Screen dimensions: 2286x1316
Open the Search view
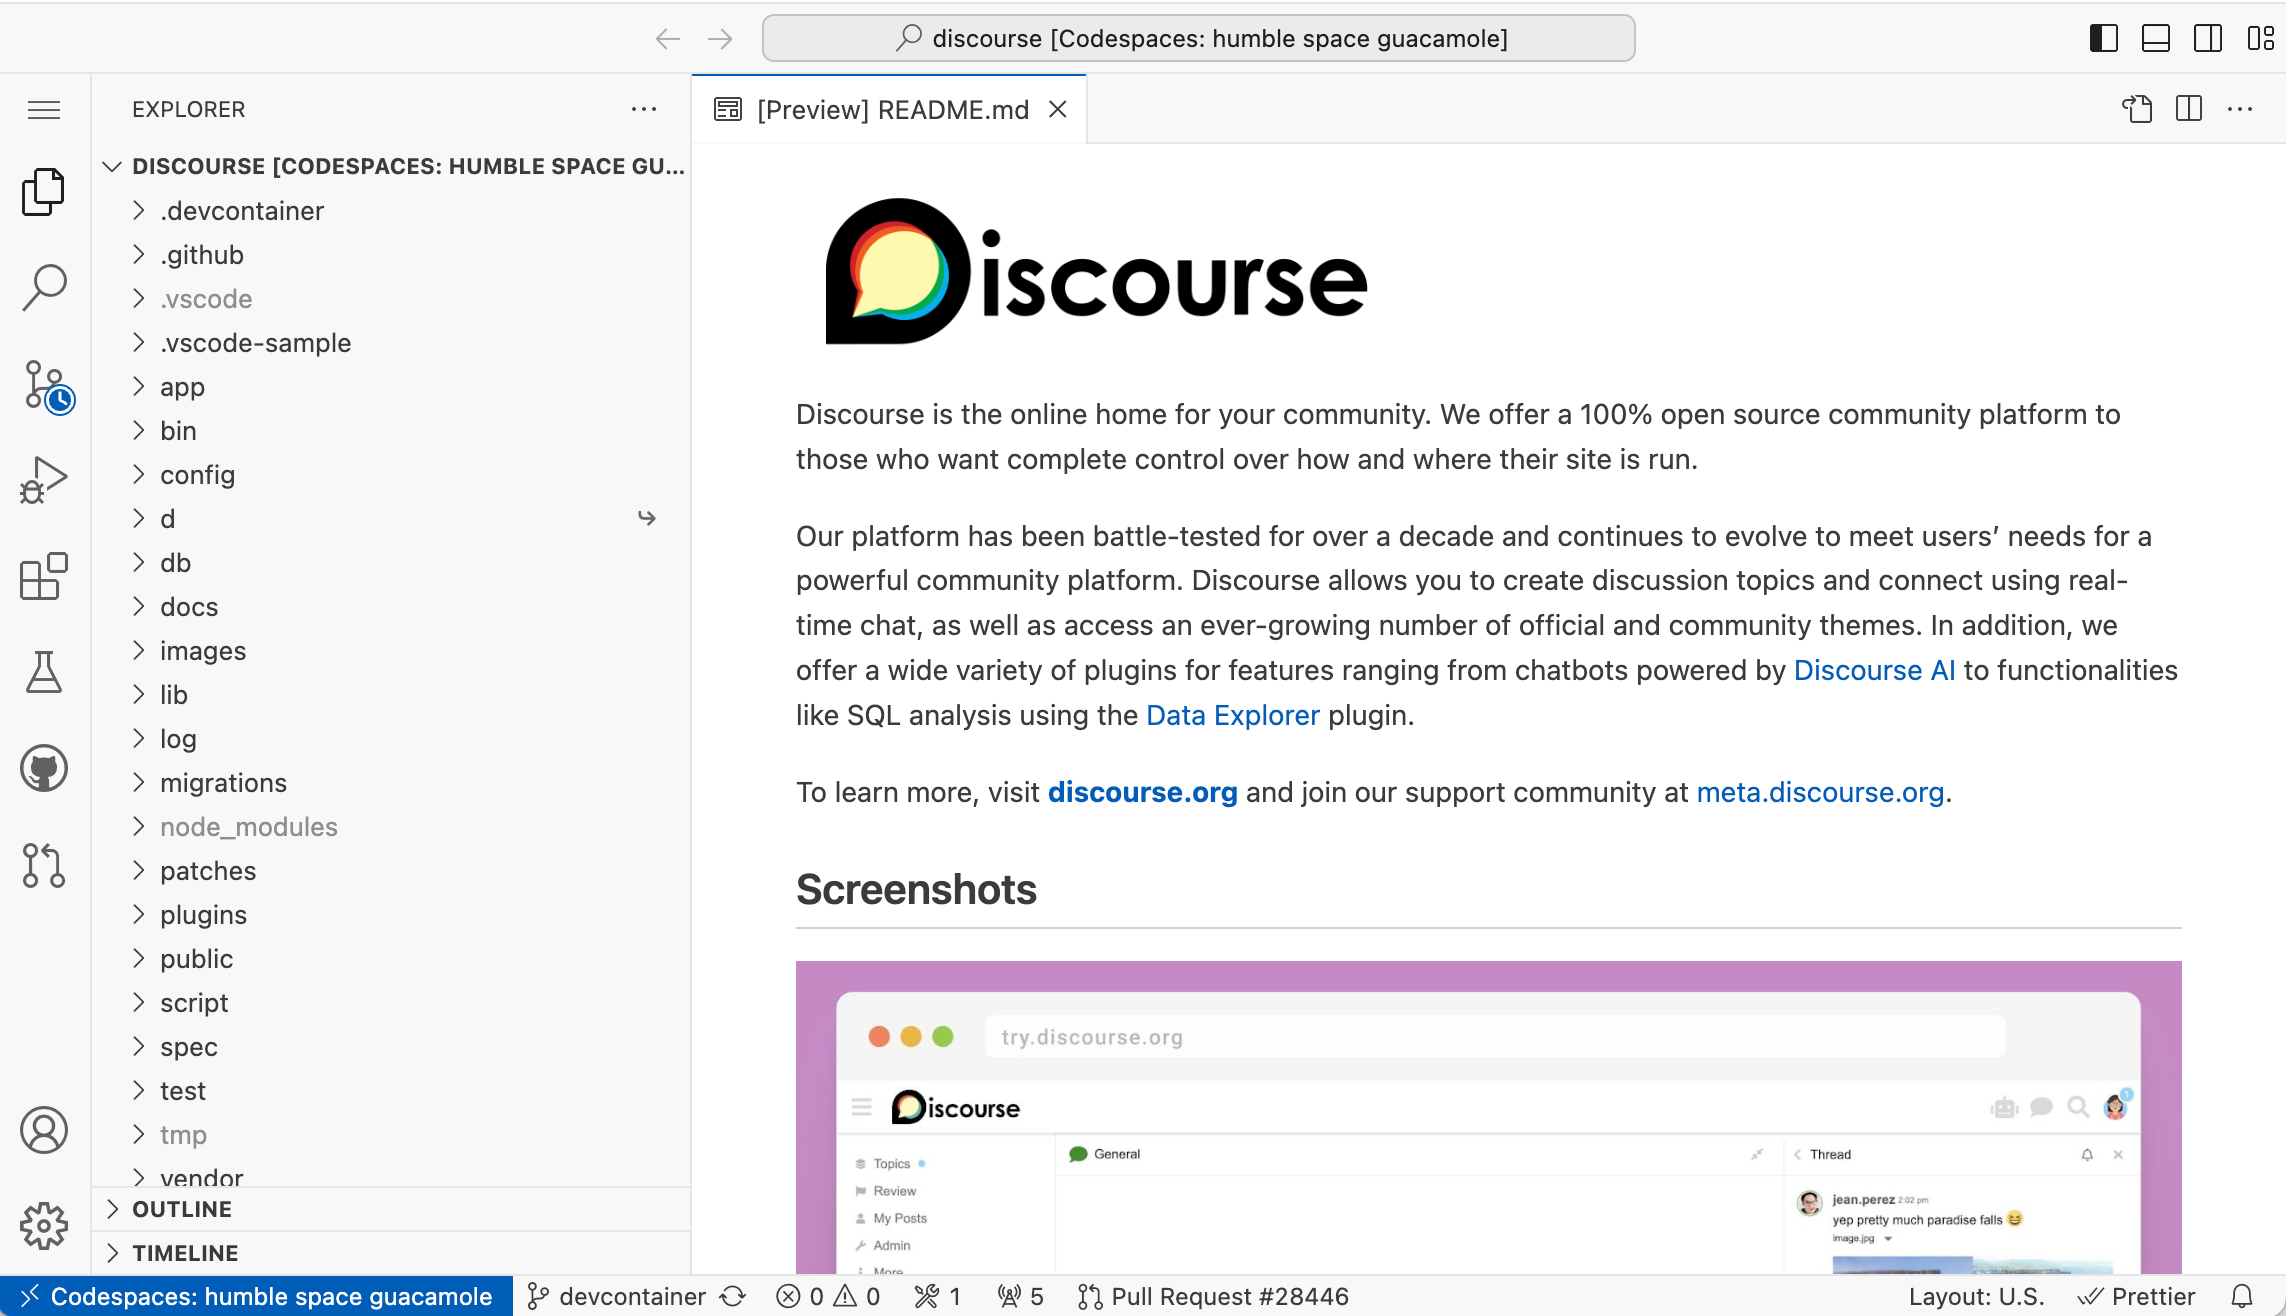[x=45, y=288]
